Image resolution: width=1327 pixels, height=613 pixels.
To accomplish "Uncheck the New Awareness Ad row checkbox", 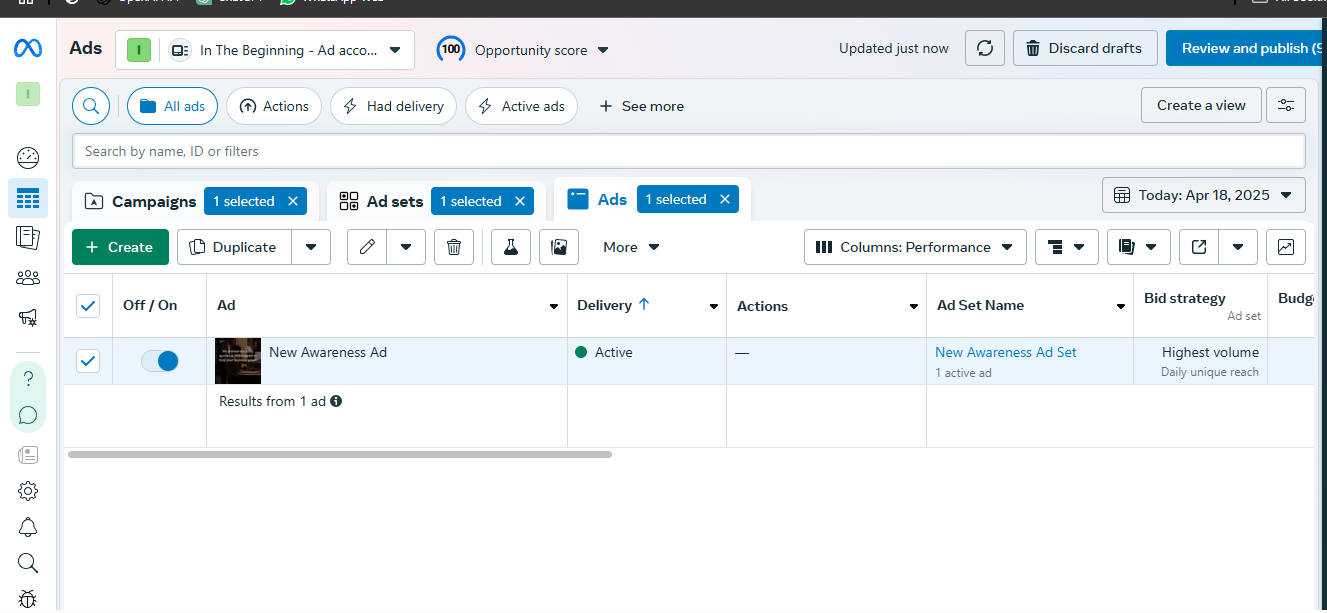I will [x=88, y=361].
